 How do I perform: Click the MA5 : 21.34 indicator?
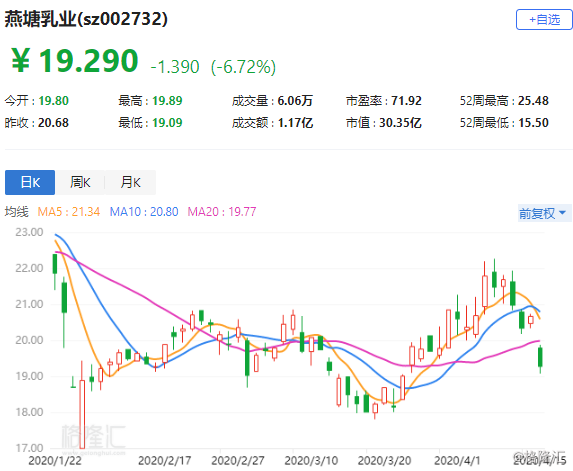tap(69, 212)
